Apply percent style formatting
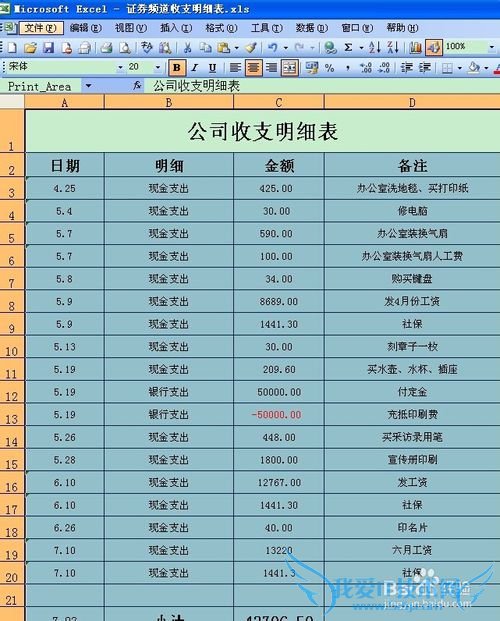The image size is (500, 621). coord(330,68)
